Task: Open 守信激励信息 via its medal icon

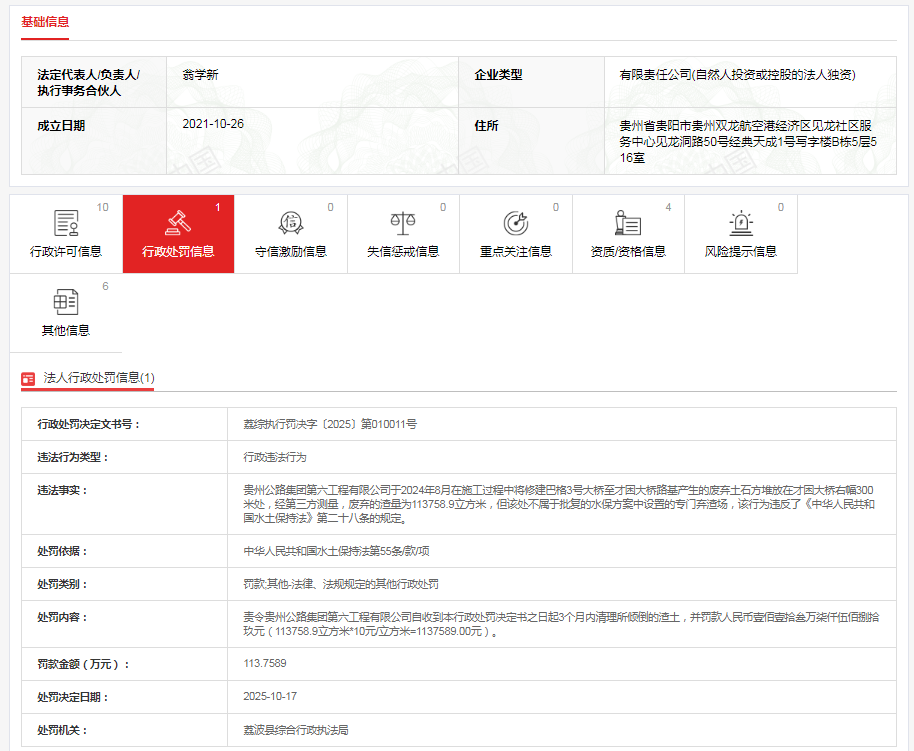Action: tap(291, 222)
